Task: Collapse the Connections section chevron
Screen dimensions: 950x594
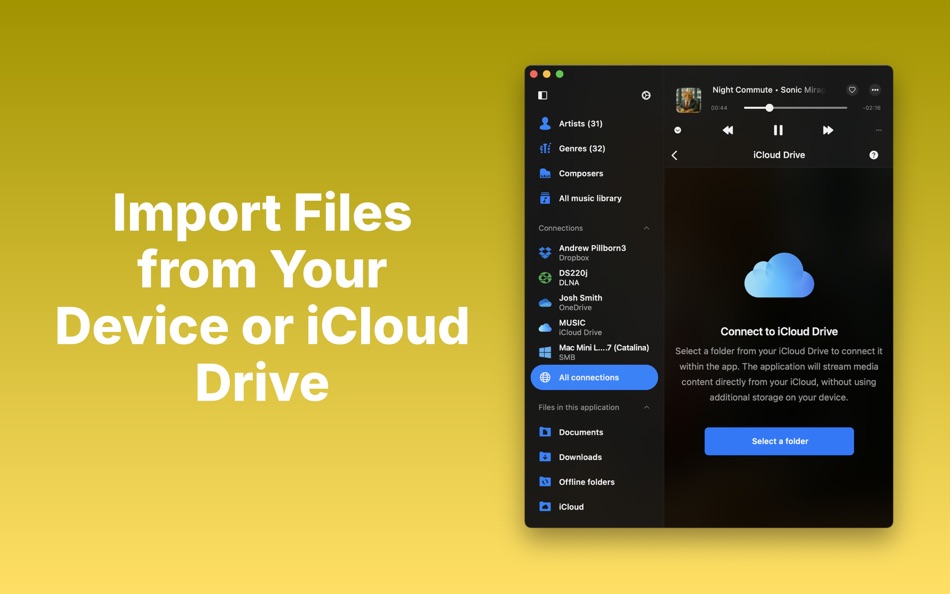Action: click(x=646, y=228)
